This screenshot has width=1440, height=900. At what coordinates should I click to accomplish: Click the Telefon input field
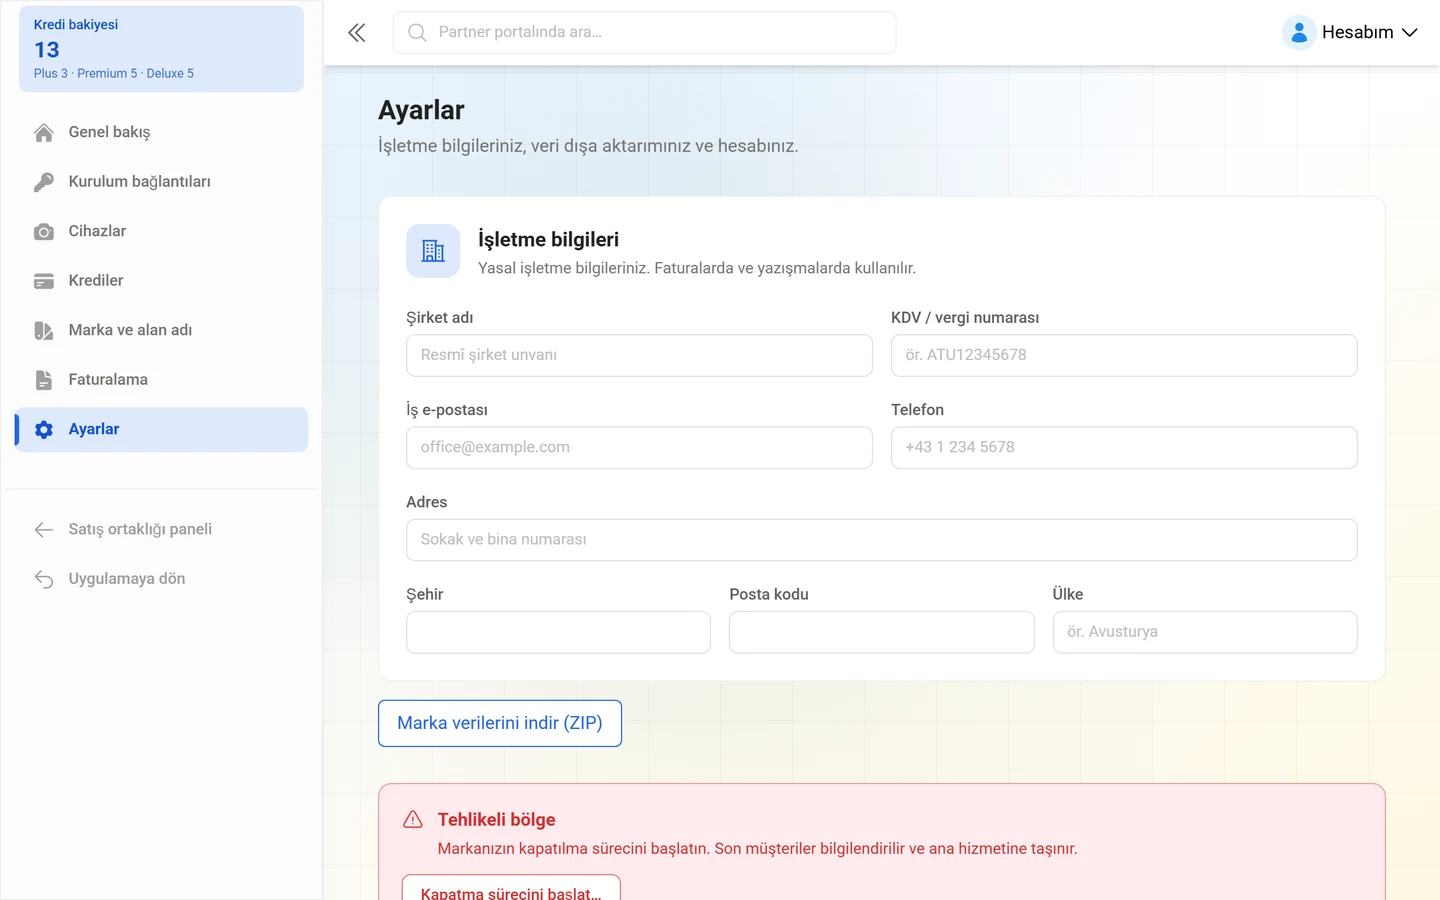(x=1124, y=448)
